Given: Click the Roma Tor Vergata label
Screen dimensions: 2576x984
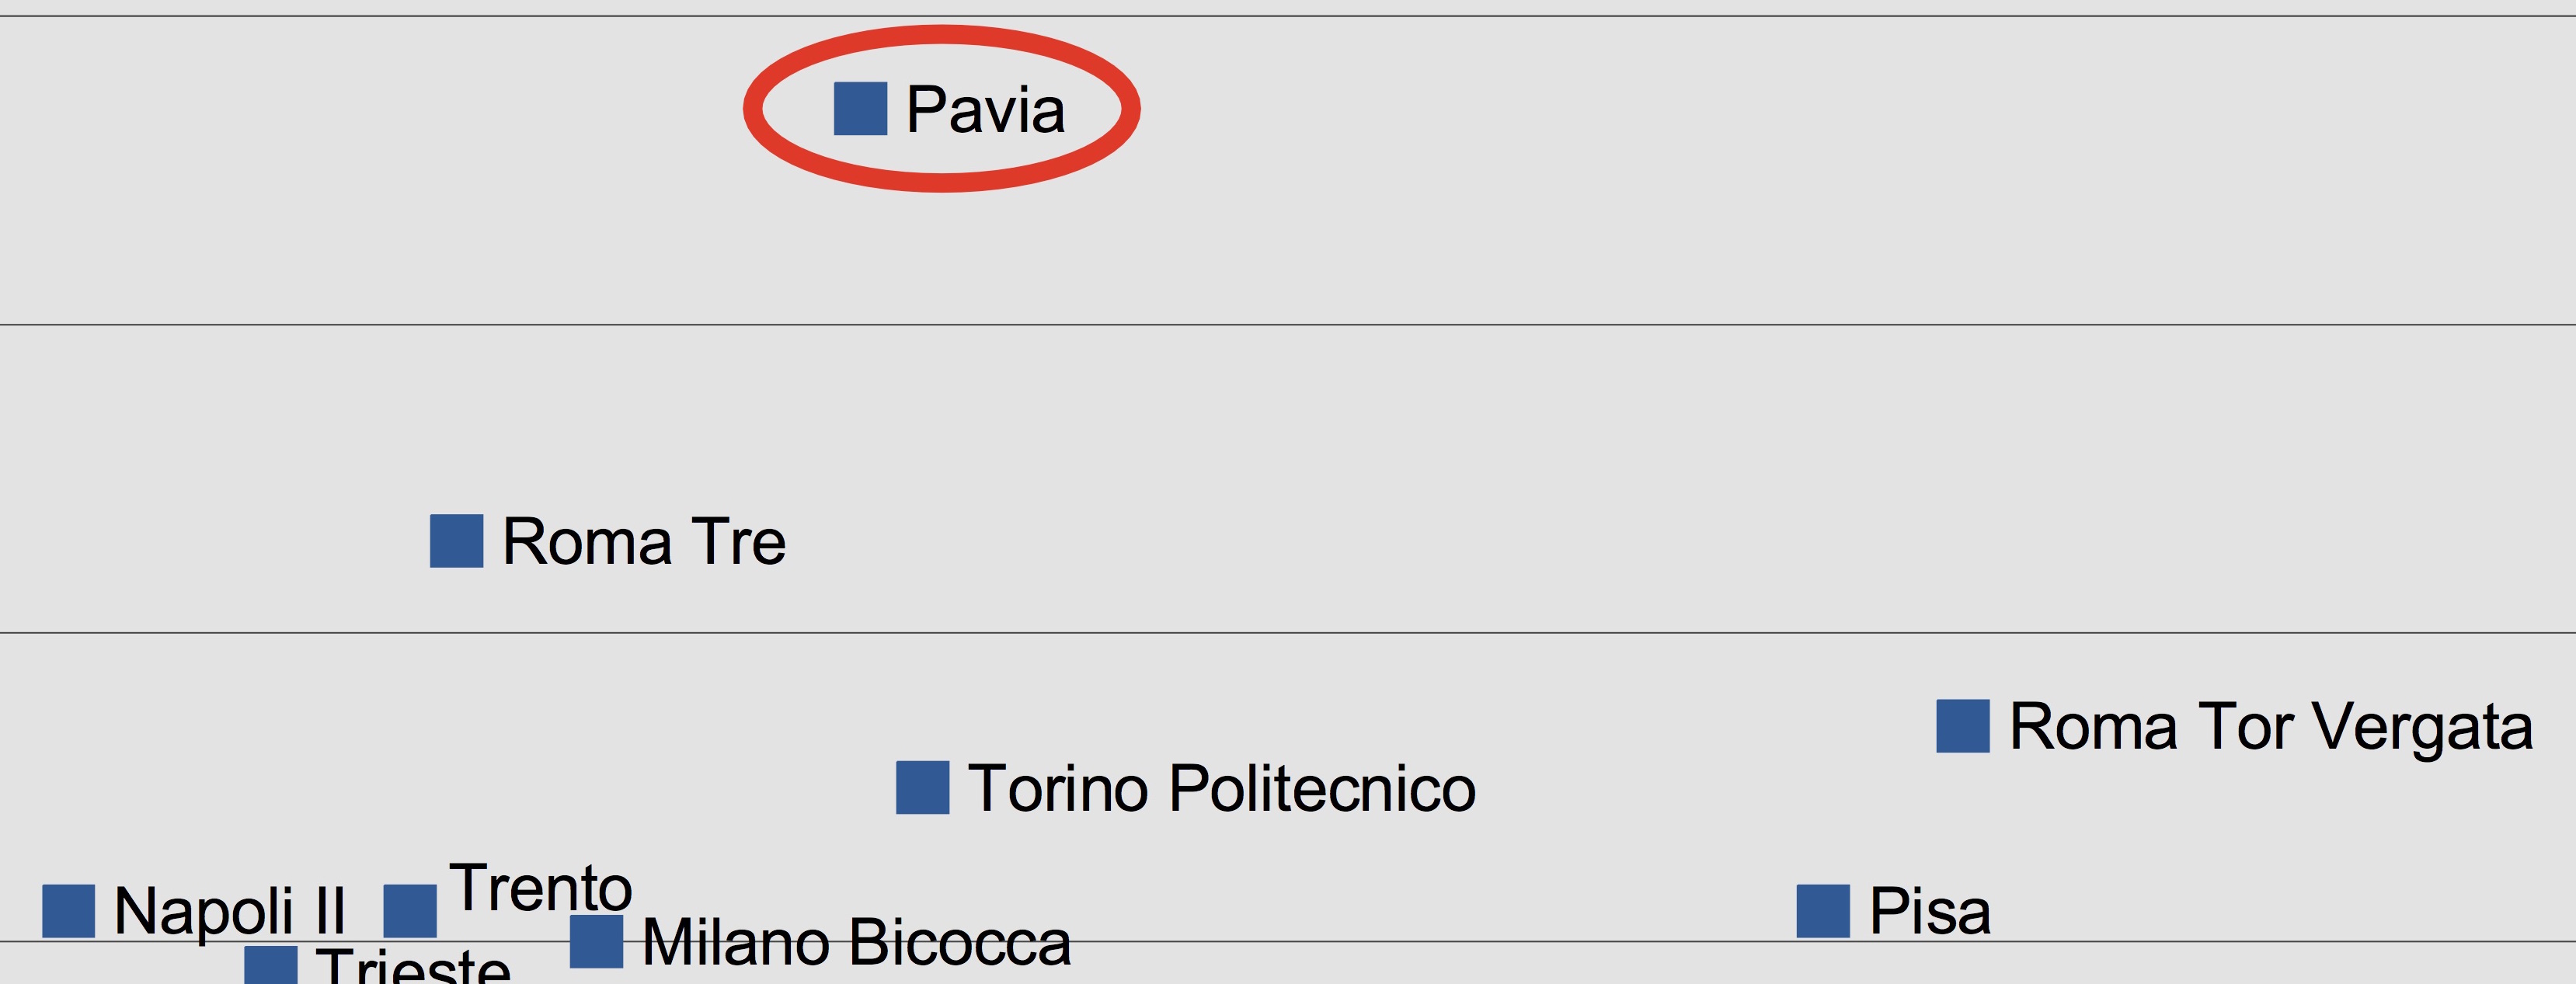Looking at the screenshot, I should [2271, 727].
